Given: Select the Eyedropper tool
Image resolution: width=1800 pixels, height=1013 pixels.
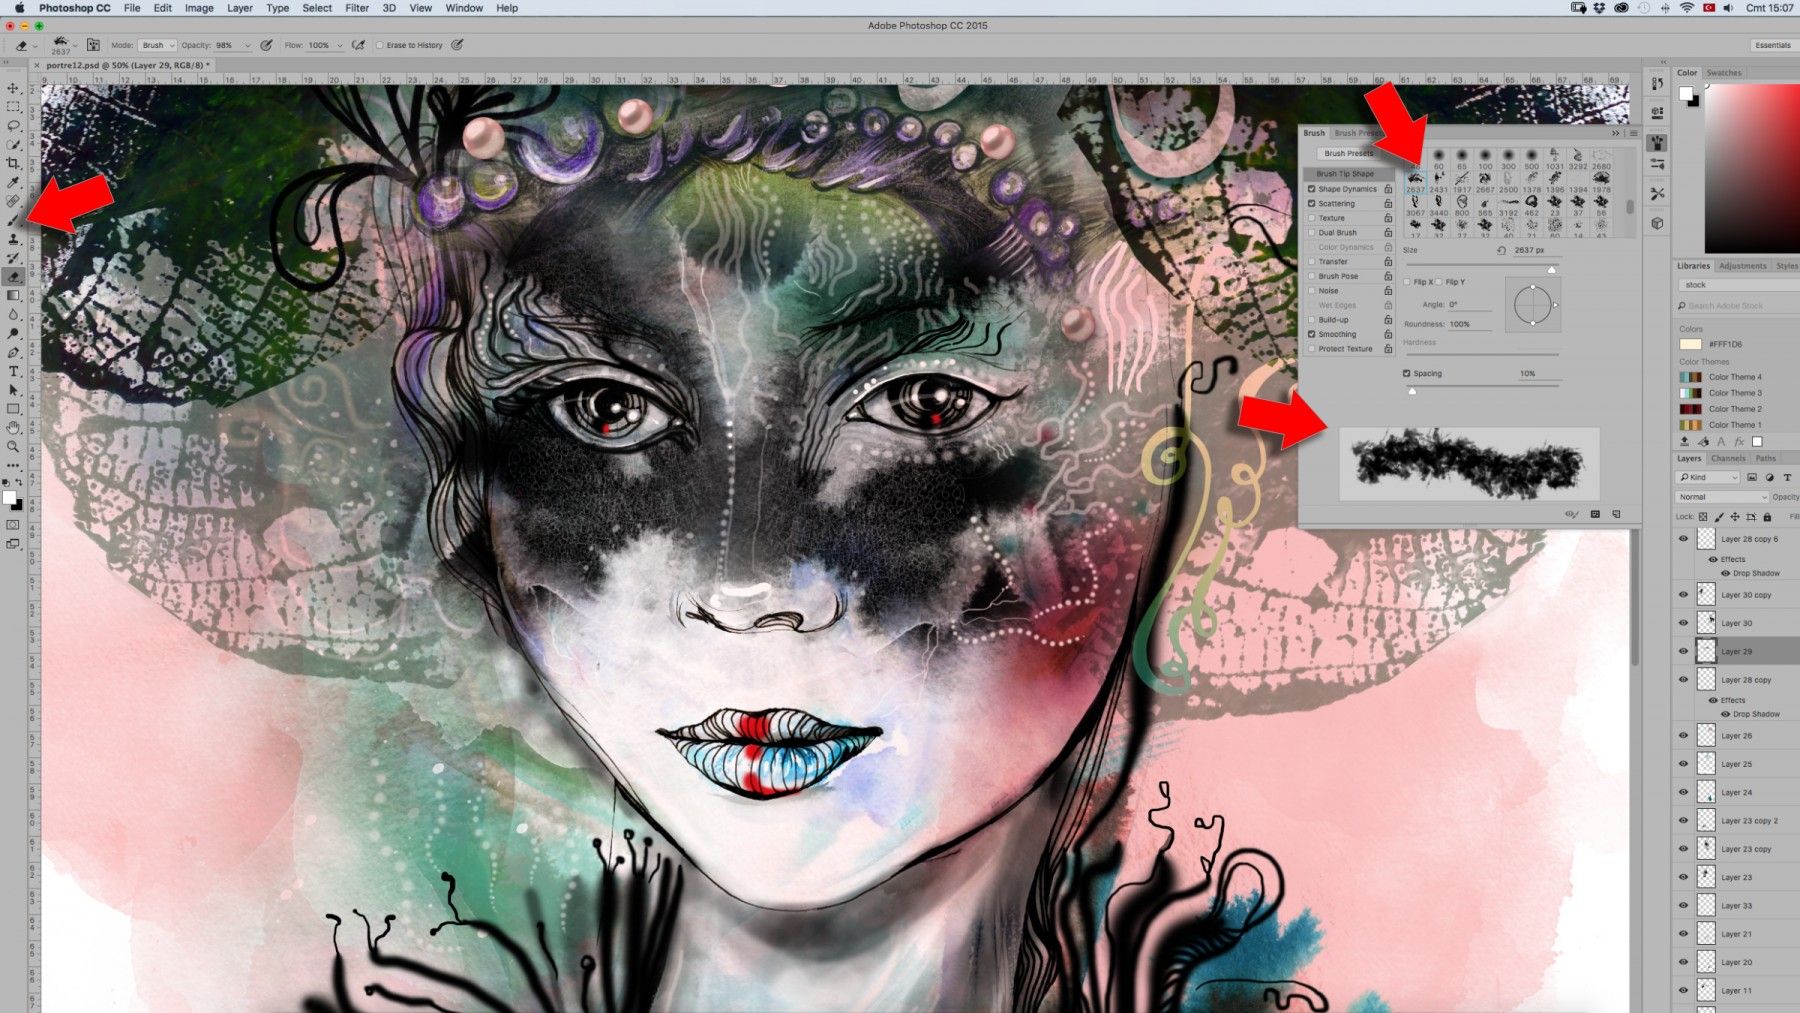Looking at the screenshot, I should pyautogui.click(x=13, y=182).
